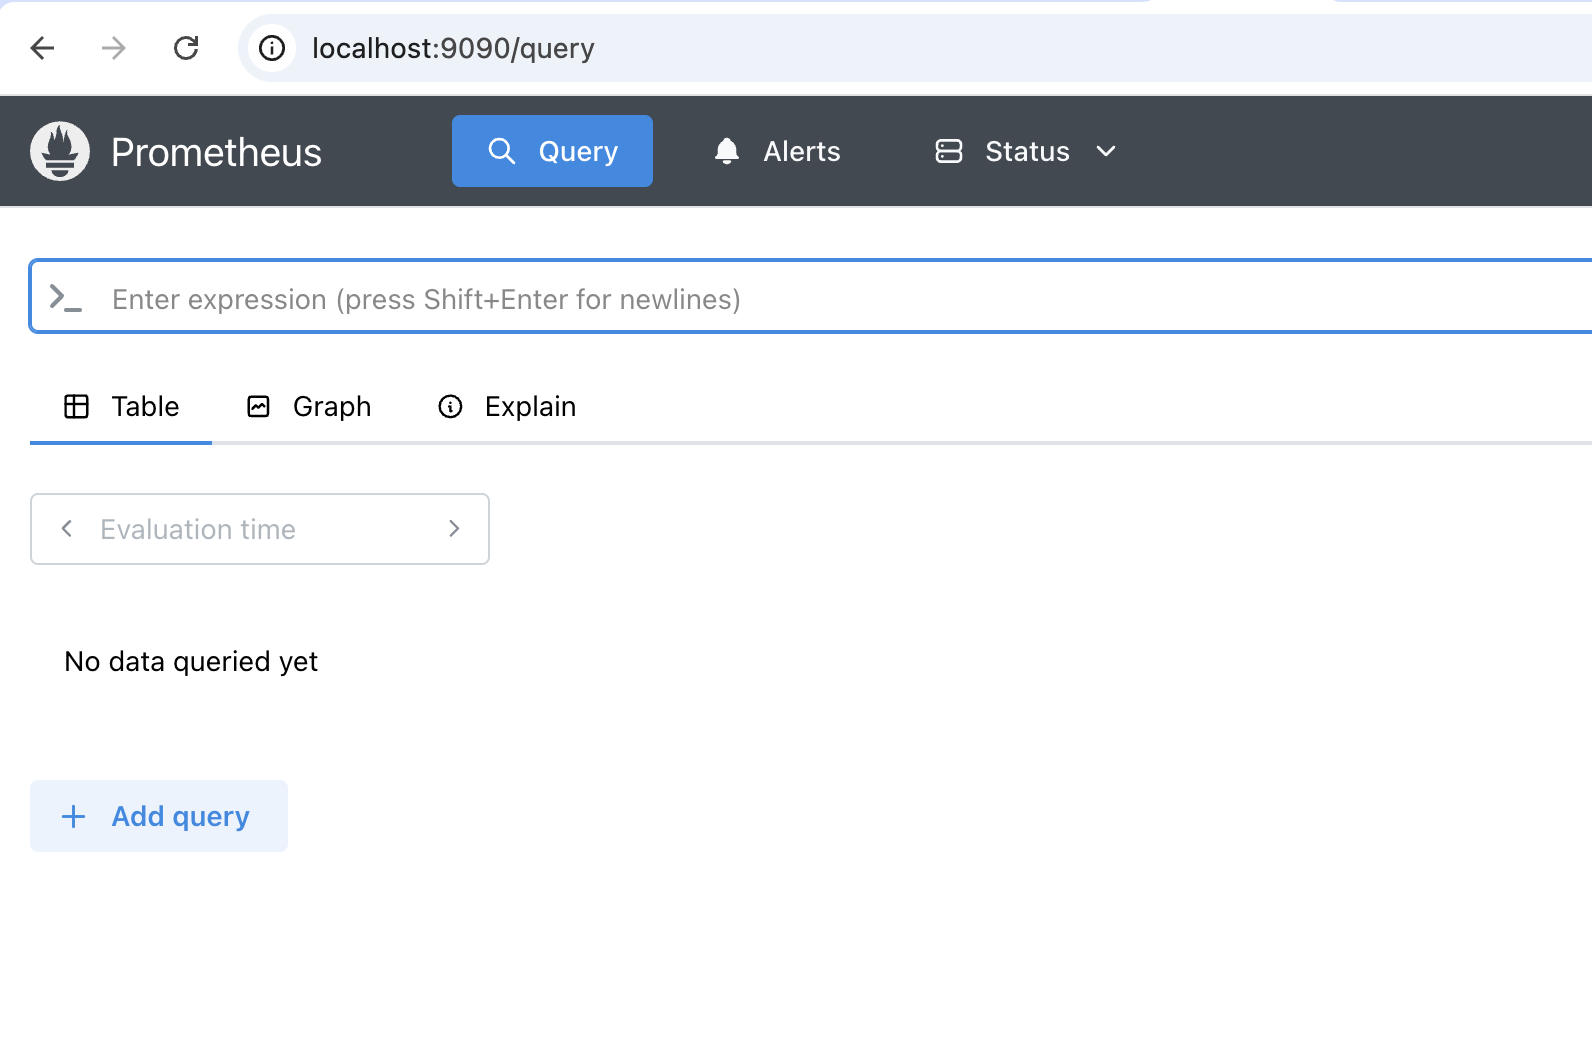
Task: Select the localhost:9090/query URL text
Action: point(453,48)
